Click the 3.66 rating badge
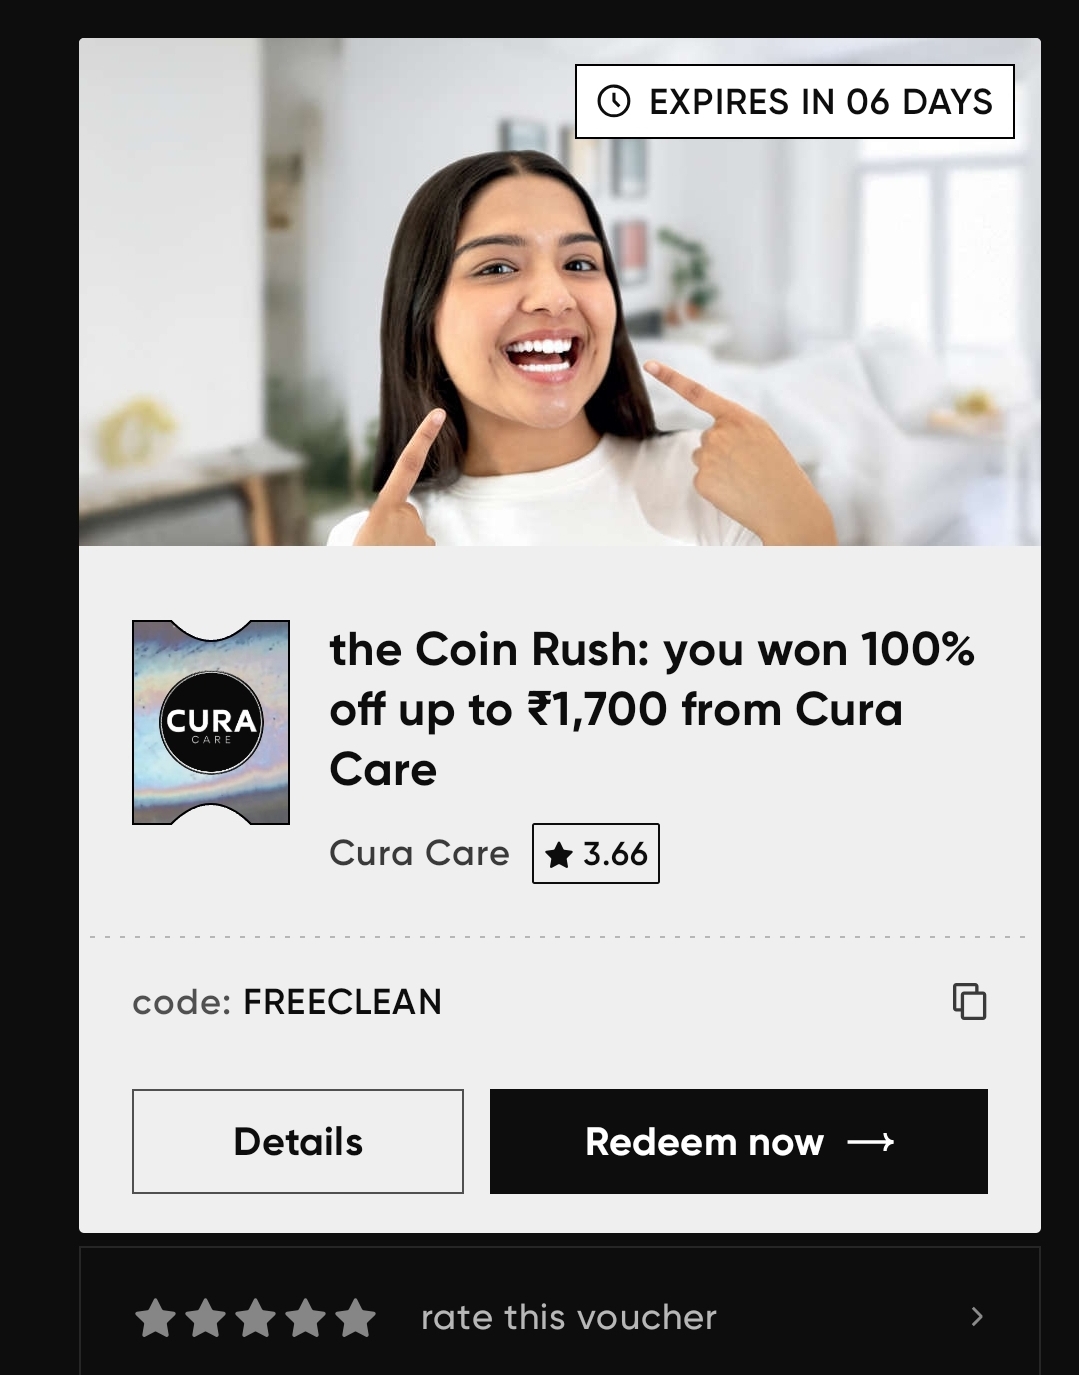The image size is (1079, 1375). click(596, 854)
